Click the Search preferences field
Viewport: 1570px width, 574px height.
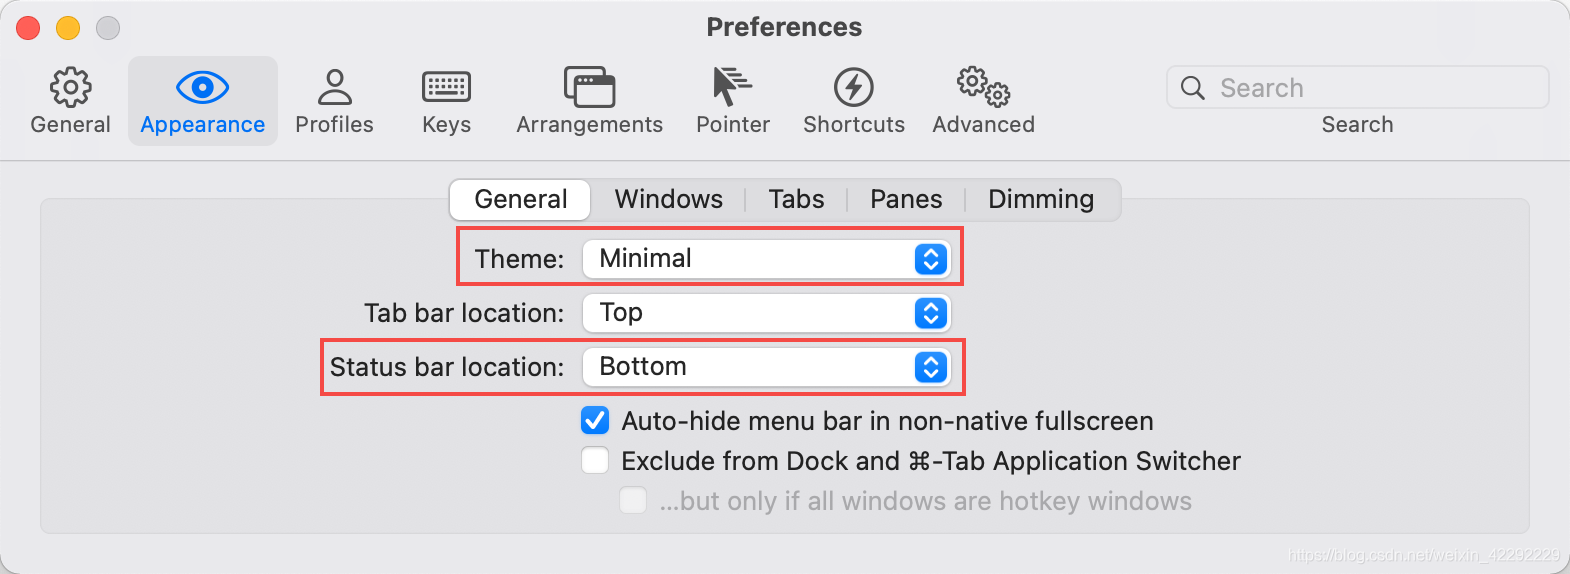point(1357,88)
